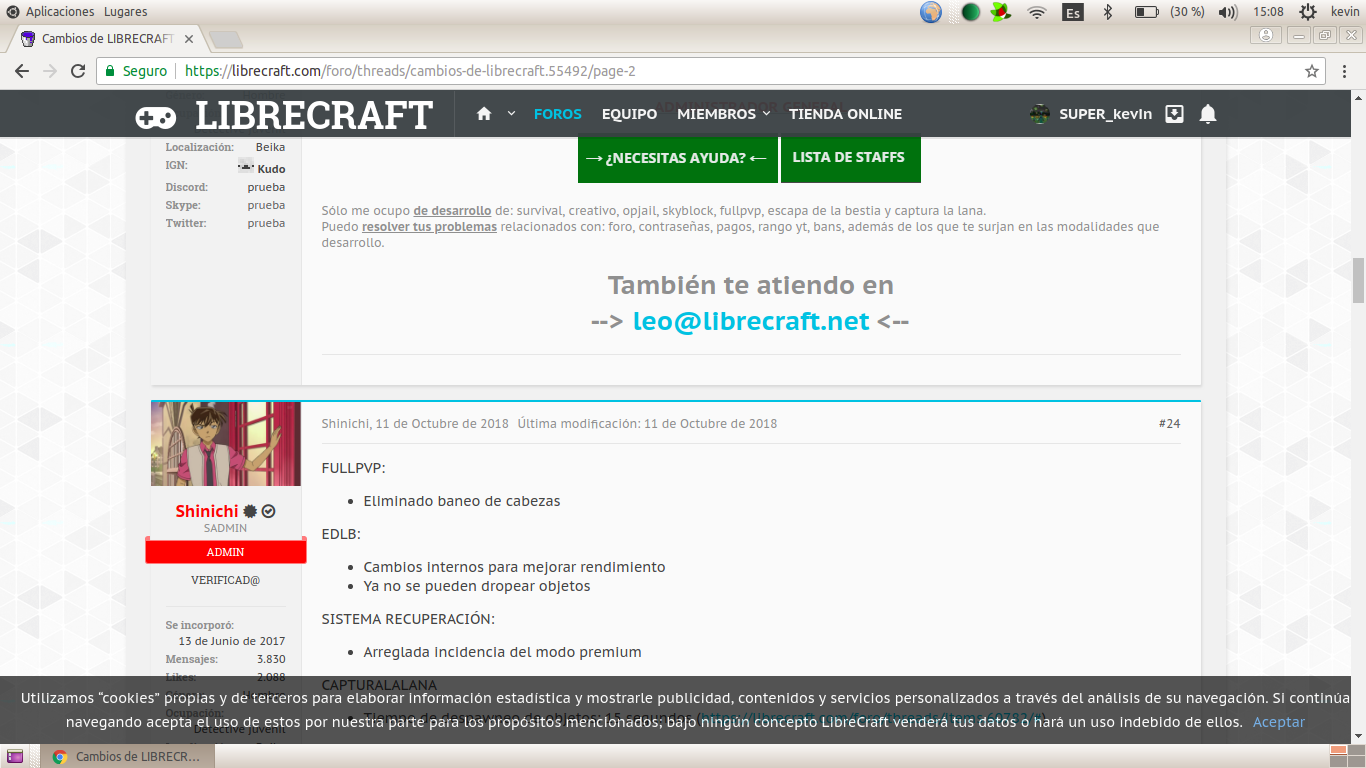Open the MIEMBROS page
The image size is (1366, 768).
click(x=717, y=114)
